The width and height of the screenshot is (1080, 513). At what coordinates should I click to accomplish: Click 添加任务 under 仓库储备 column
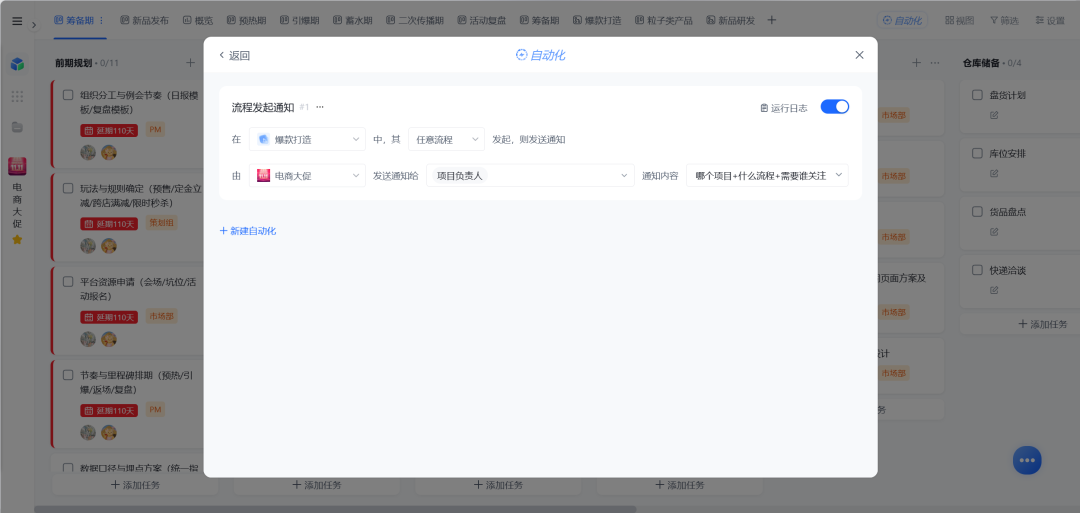(1043, 324)
